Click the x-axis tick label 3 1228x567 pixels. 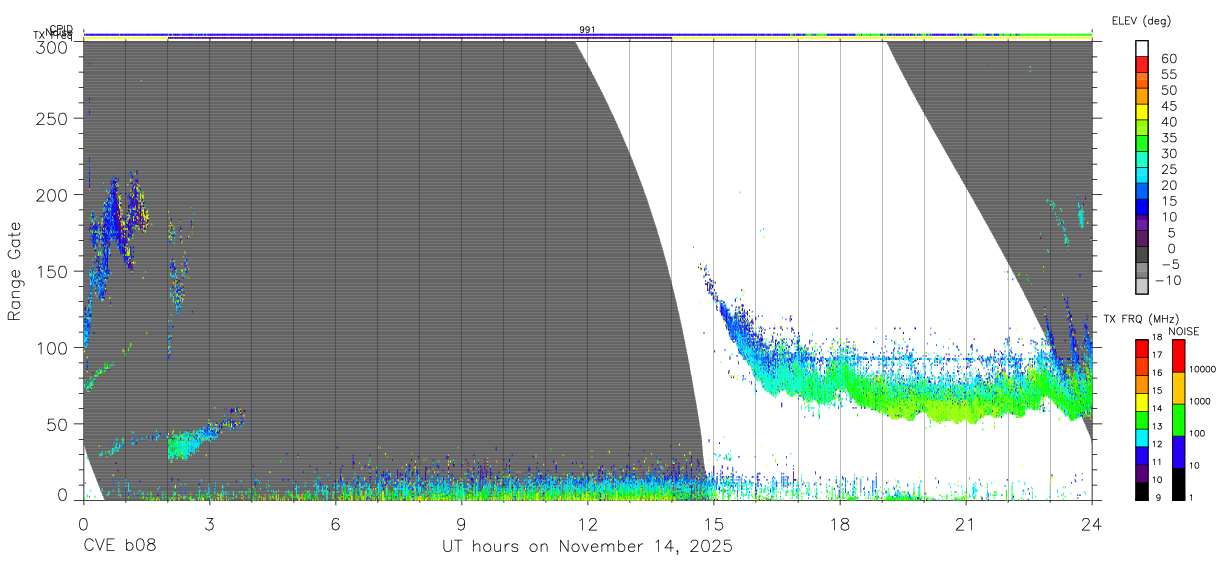[x=209, y=523]
